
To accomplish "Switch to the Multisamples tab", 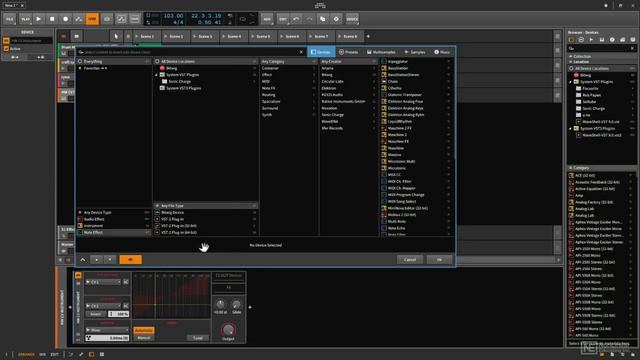I will pyautogui.click(x=381, y=52).
